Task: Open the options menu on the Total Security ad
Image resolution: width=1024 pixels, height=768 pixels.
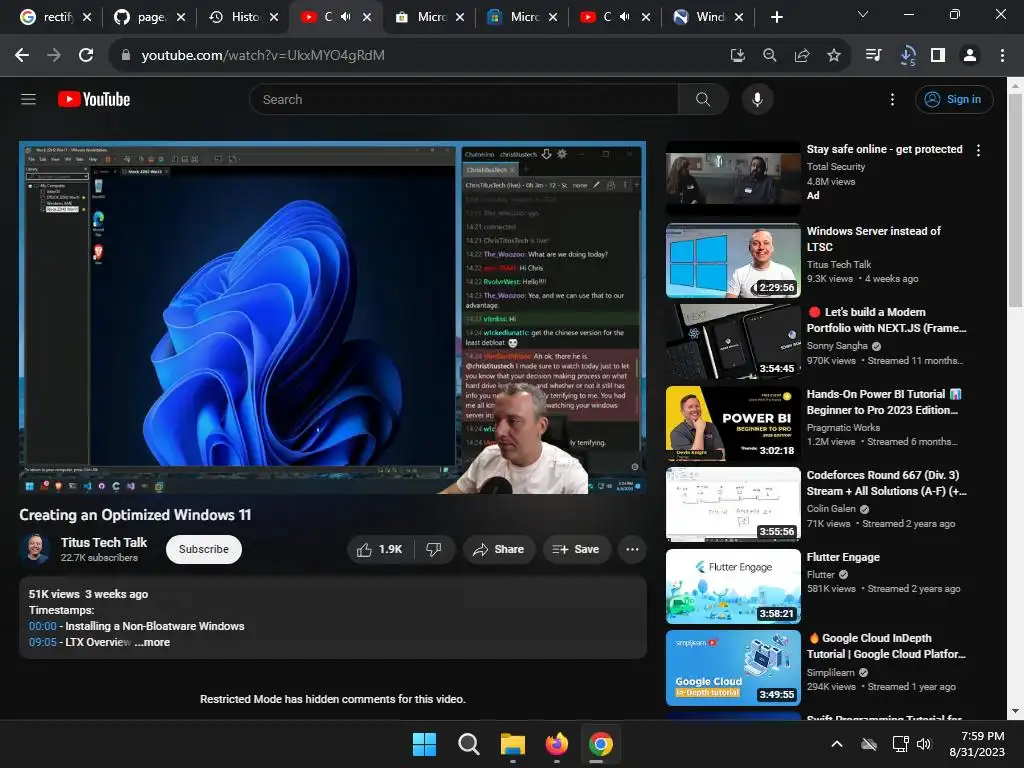Action: pos(978,150)
